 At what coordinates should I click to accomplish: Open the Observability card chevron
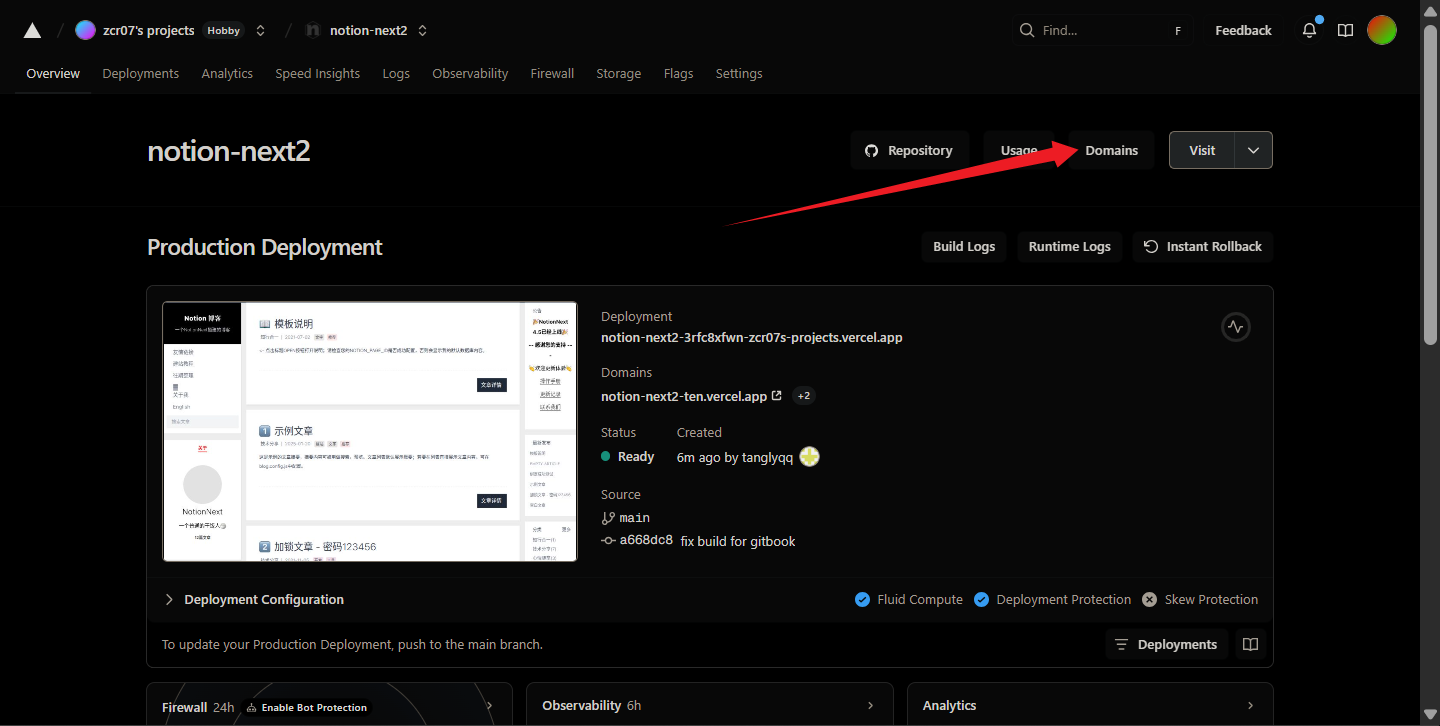(x=870, y=705)
